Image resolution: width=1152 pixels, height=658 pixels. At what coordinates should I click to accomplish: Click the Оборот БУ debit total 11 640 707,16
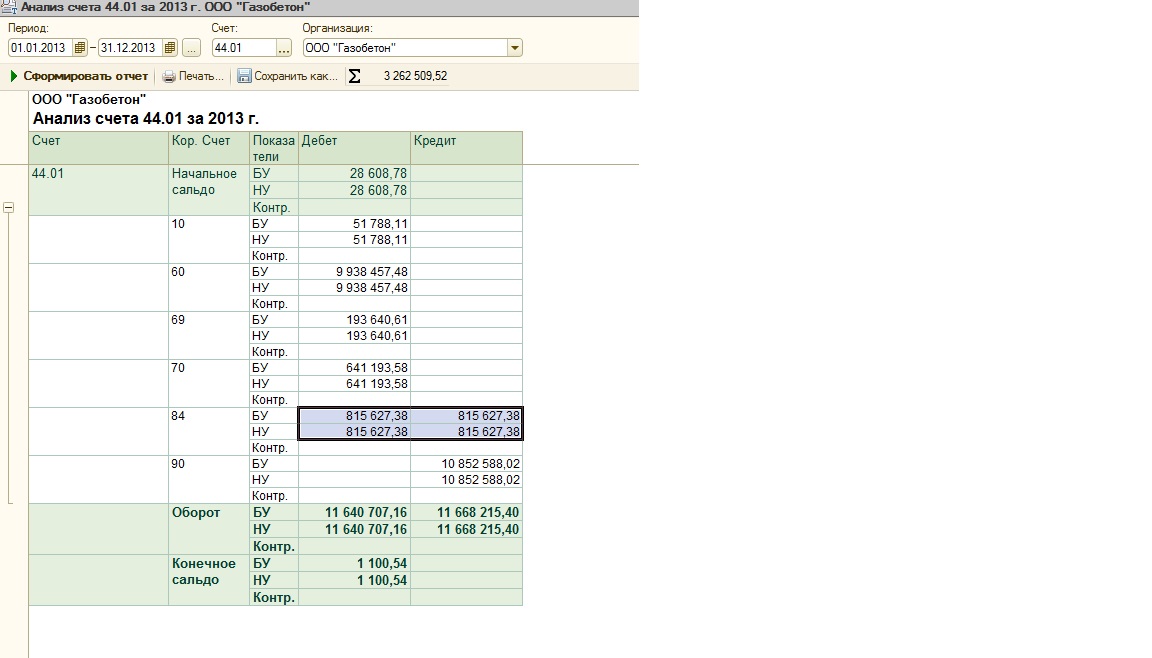[x=355, y=513]
